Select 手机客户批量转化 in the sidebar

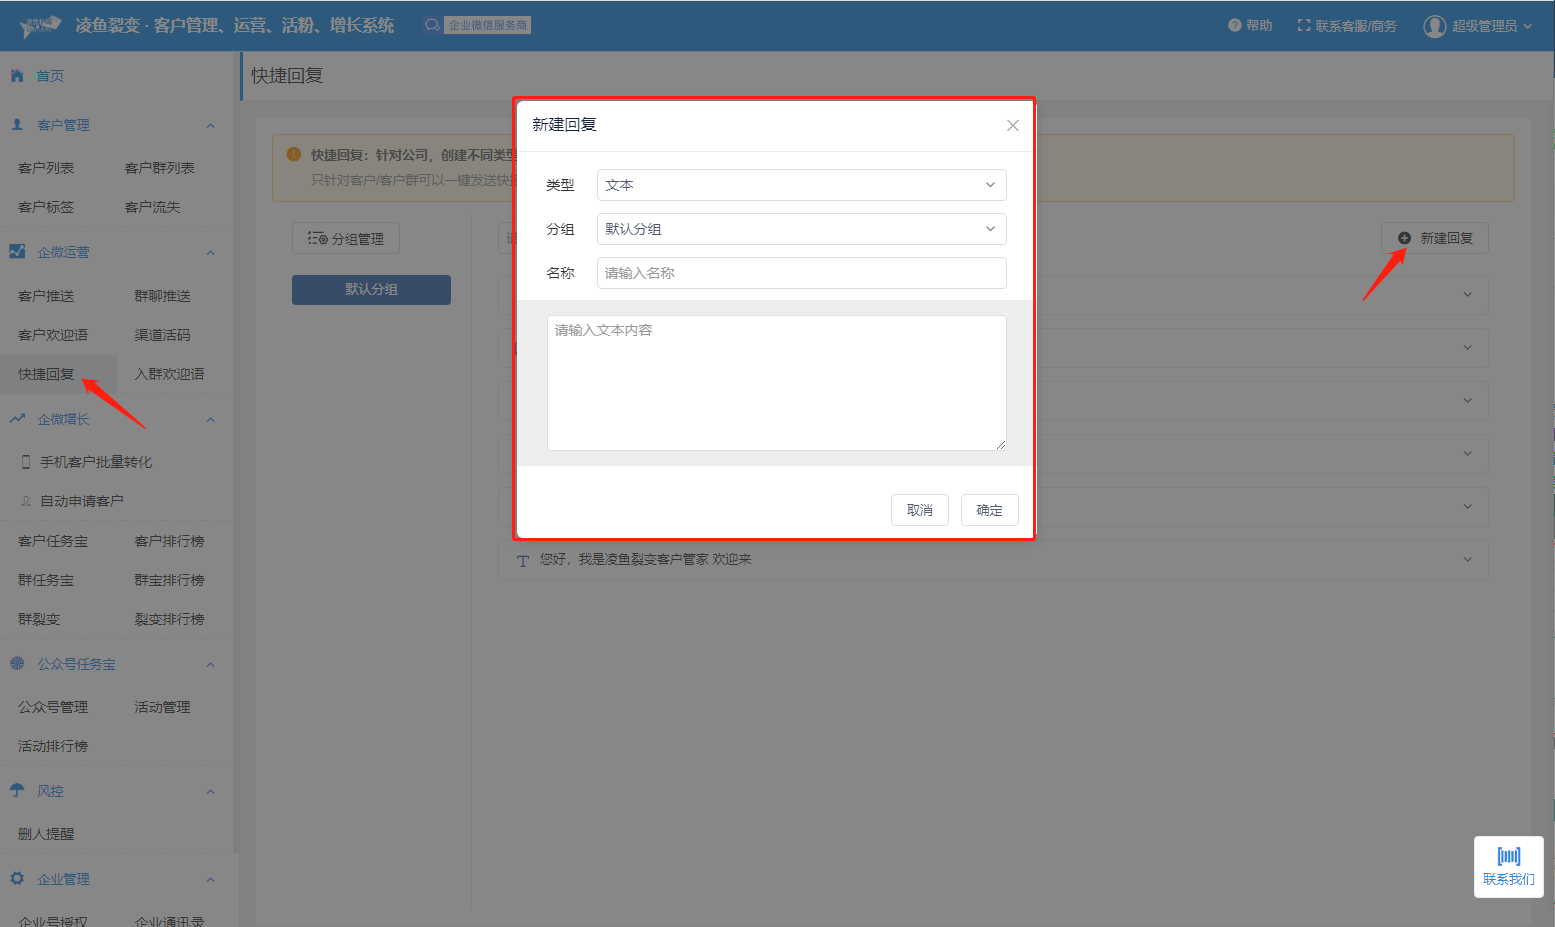coord(95,462)
